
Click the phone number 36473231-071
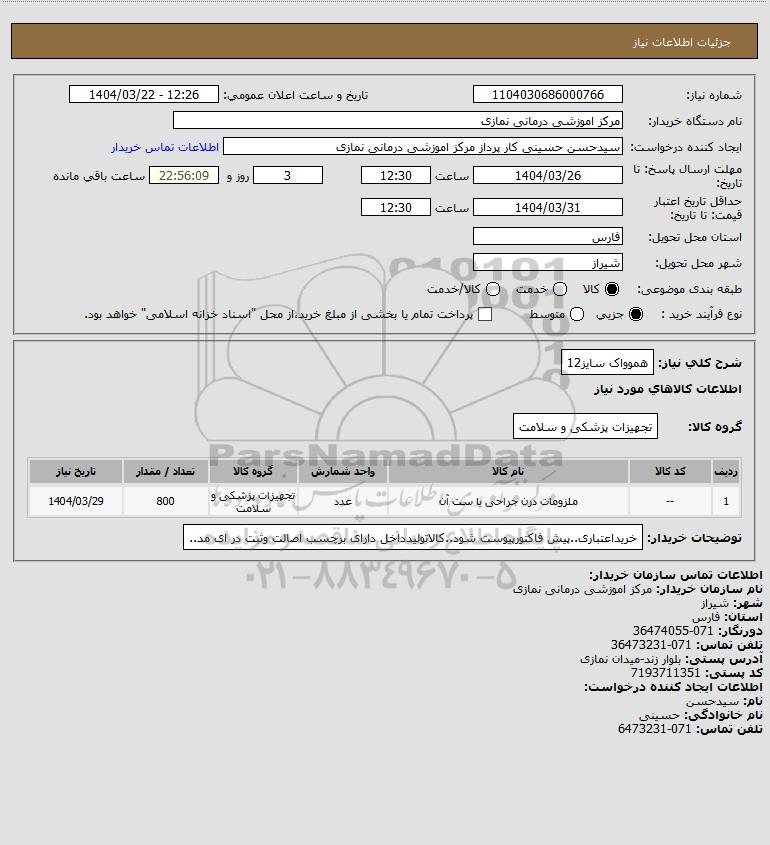(x=651, y=645)
